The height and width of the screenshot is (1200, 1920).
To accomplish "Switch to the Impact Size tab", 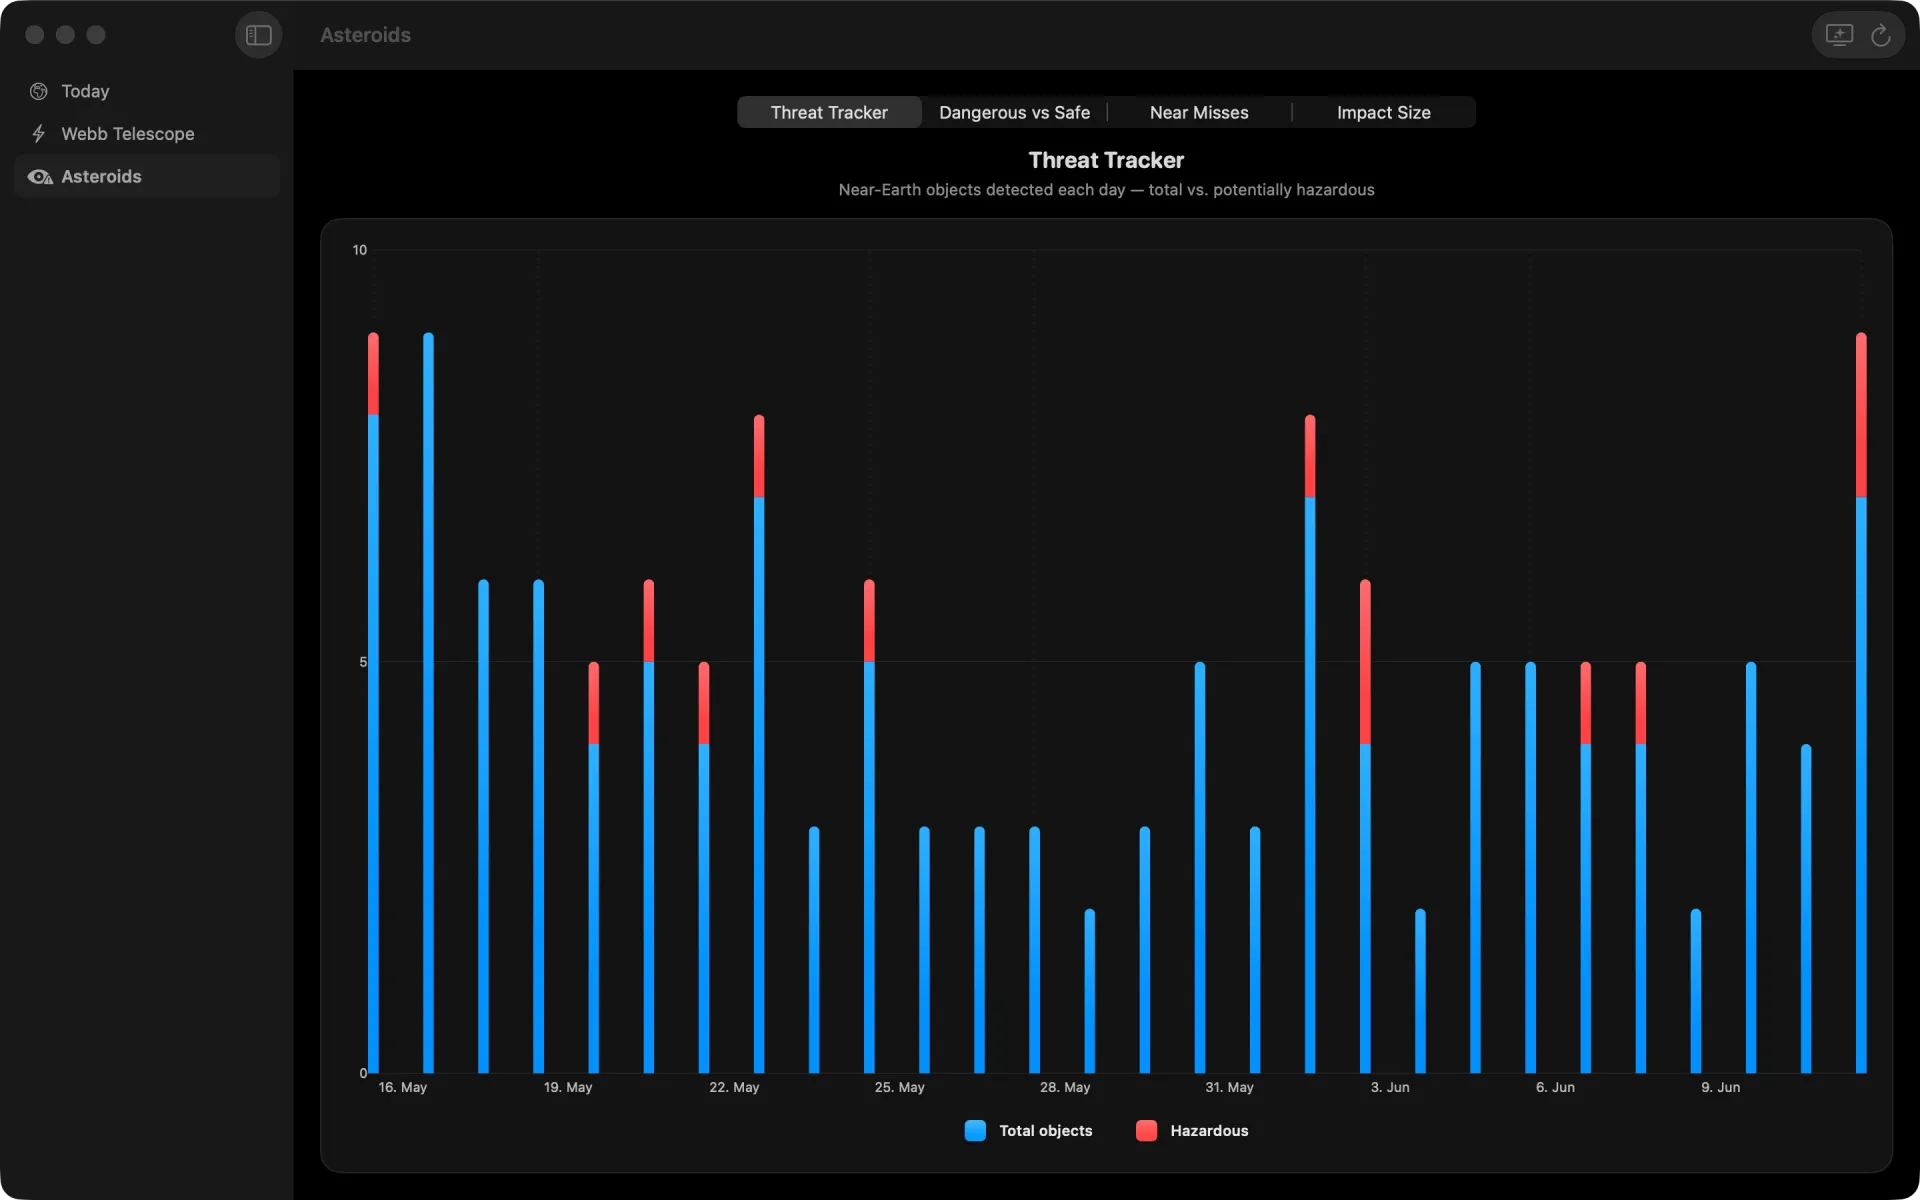I will coord(1383,112).
